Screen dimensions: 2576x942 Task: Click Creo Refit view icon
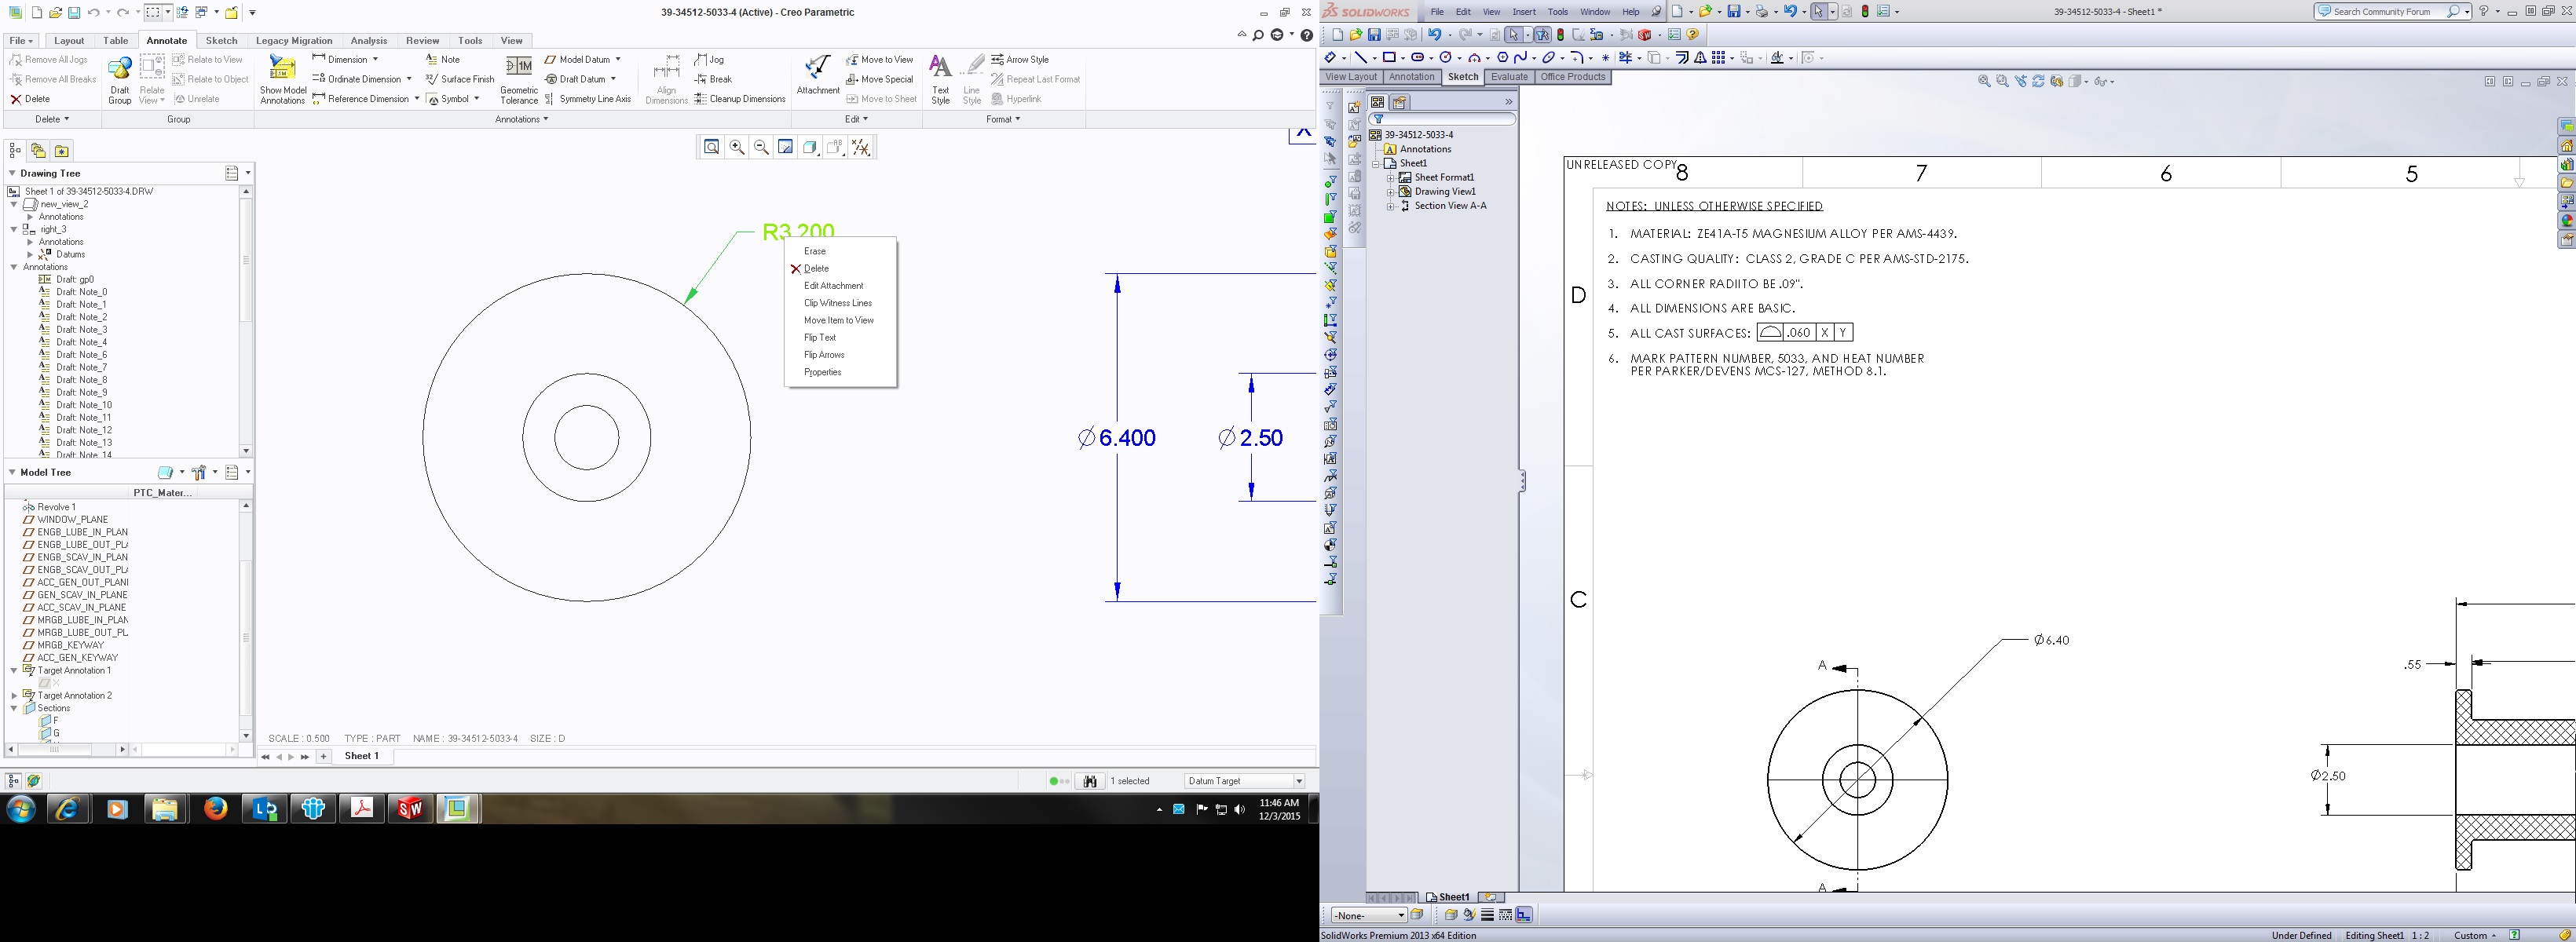point(711,147)
